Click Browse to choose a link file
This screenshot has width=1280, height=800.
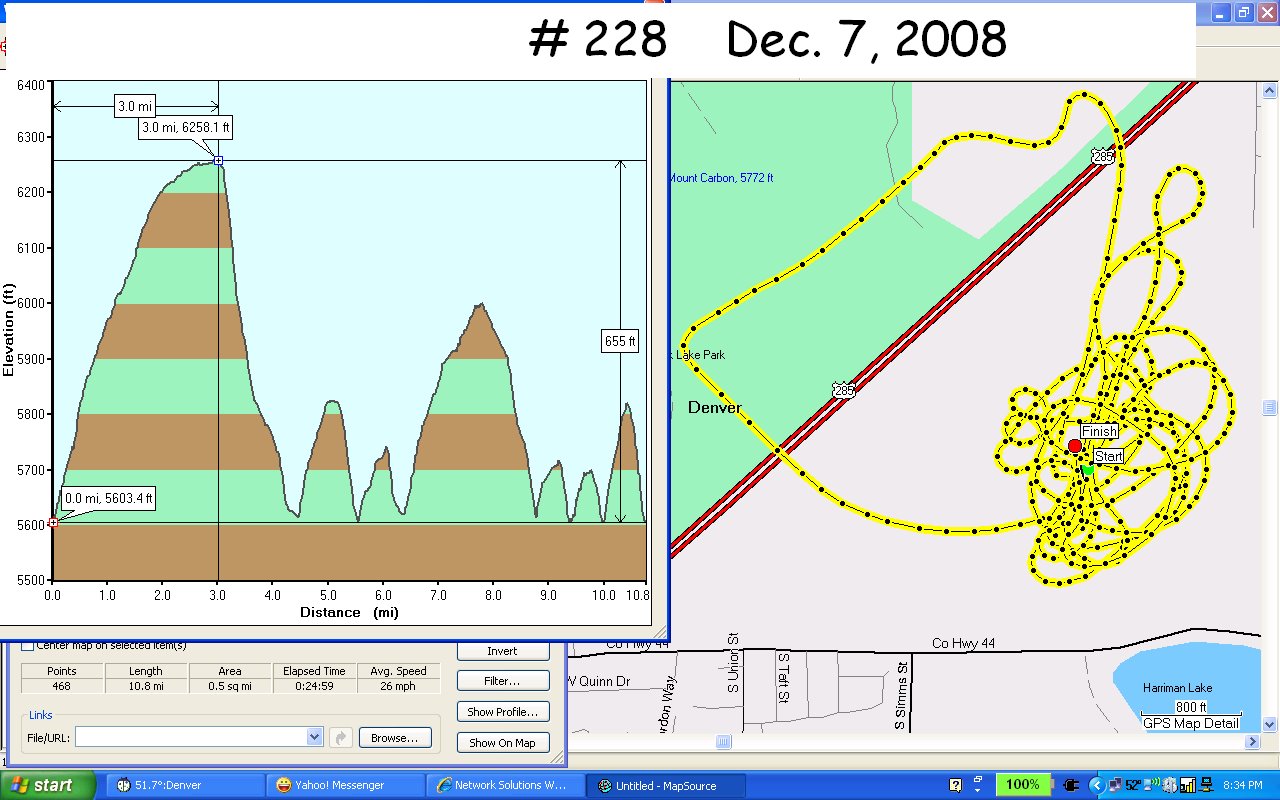pyautogui.click(x=394, y=738)
